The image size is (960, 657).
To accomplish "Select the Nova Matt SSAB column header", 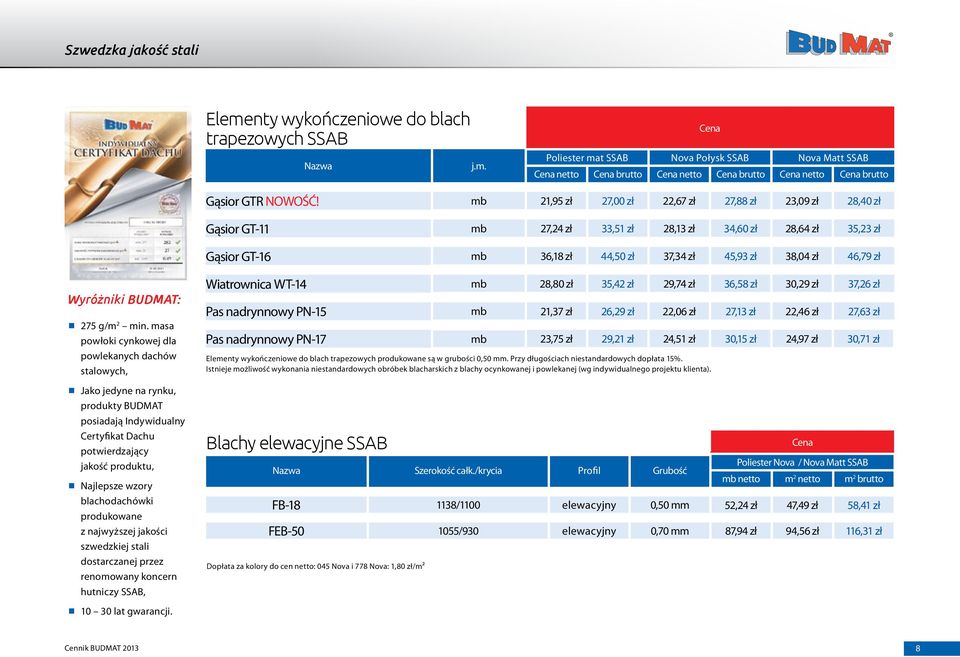I will tap(833, 157).
